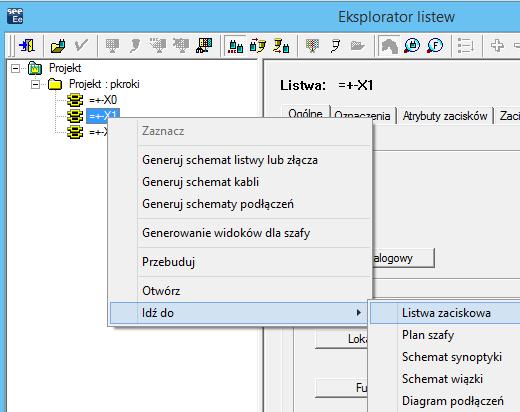Select tree item =+-X0
This screenshot has height=412, width=520.
[103, 100]
